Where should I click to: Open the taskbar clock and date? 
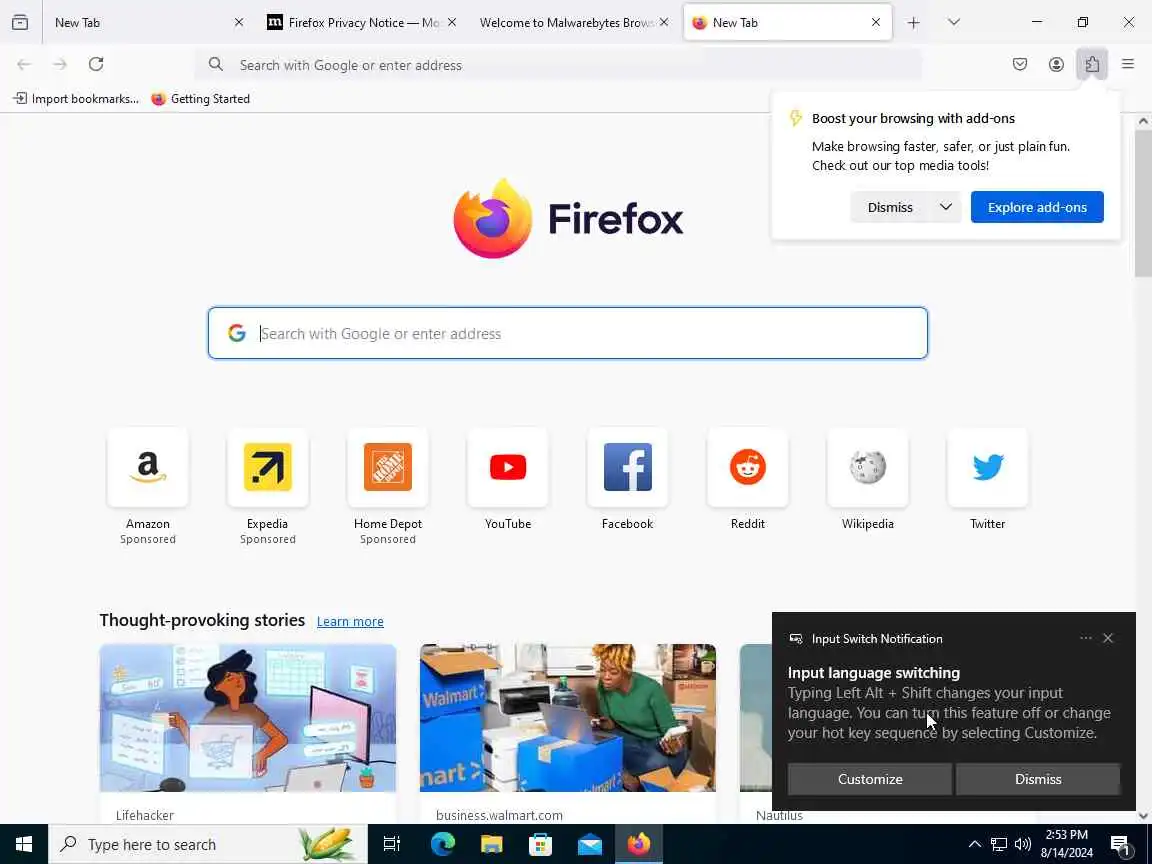coord(1067,844)
